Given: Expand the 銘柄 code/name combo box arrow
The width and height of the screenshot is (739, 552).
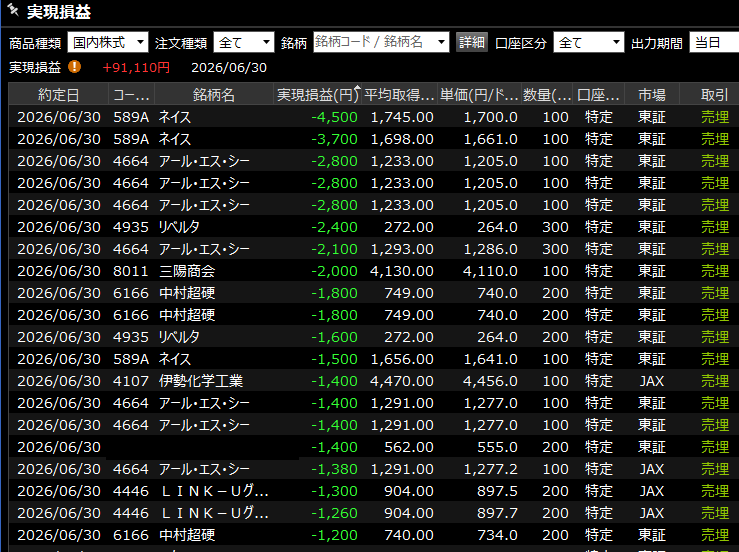Looking at the screenshot, I should pos(441,42).
